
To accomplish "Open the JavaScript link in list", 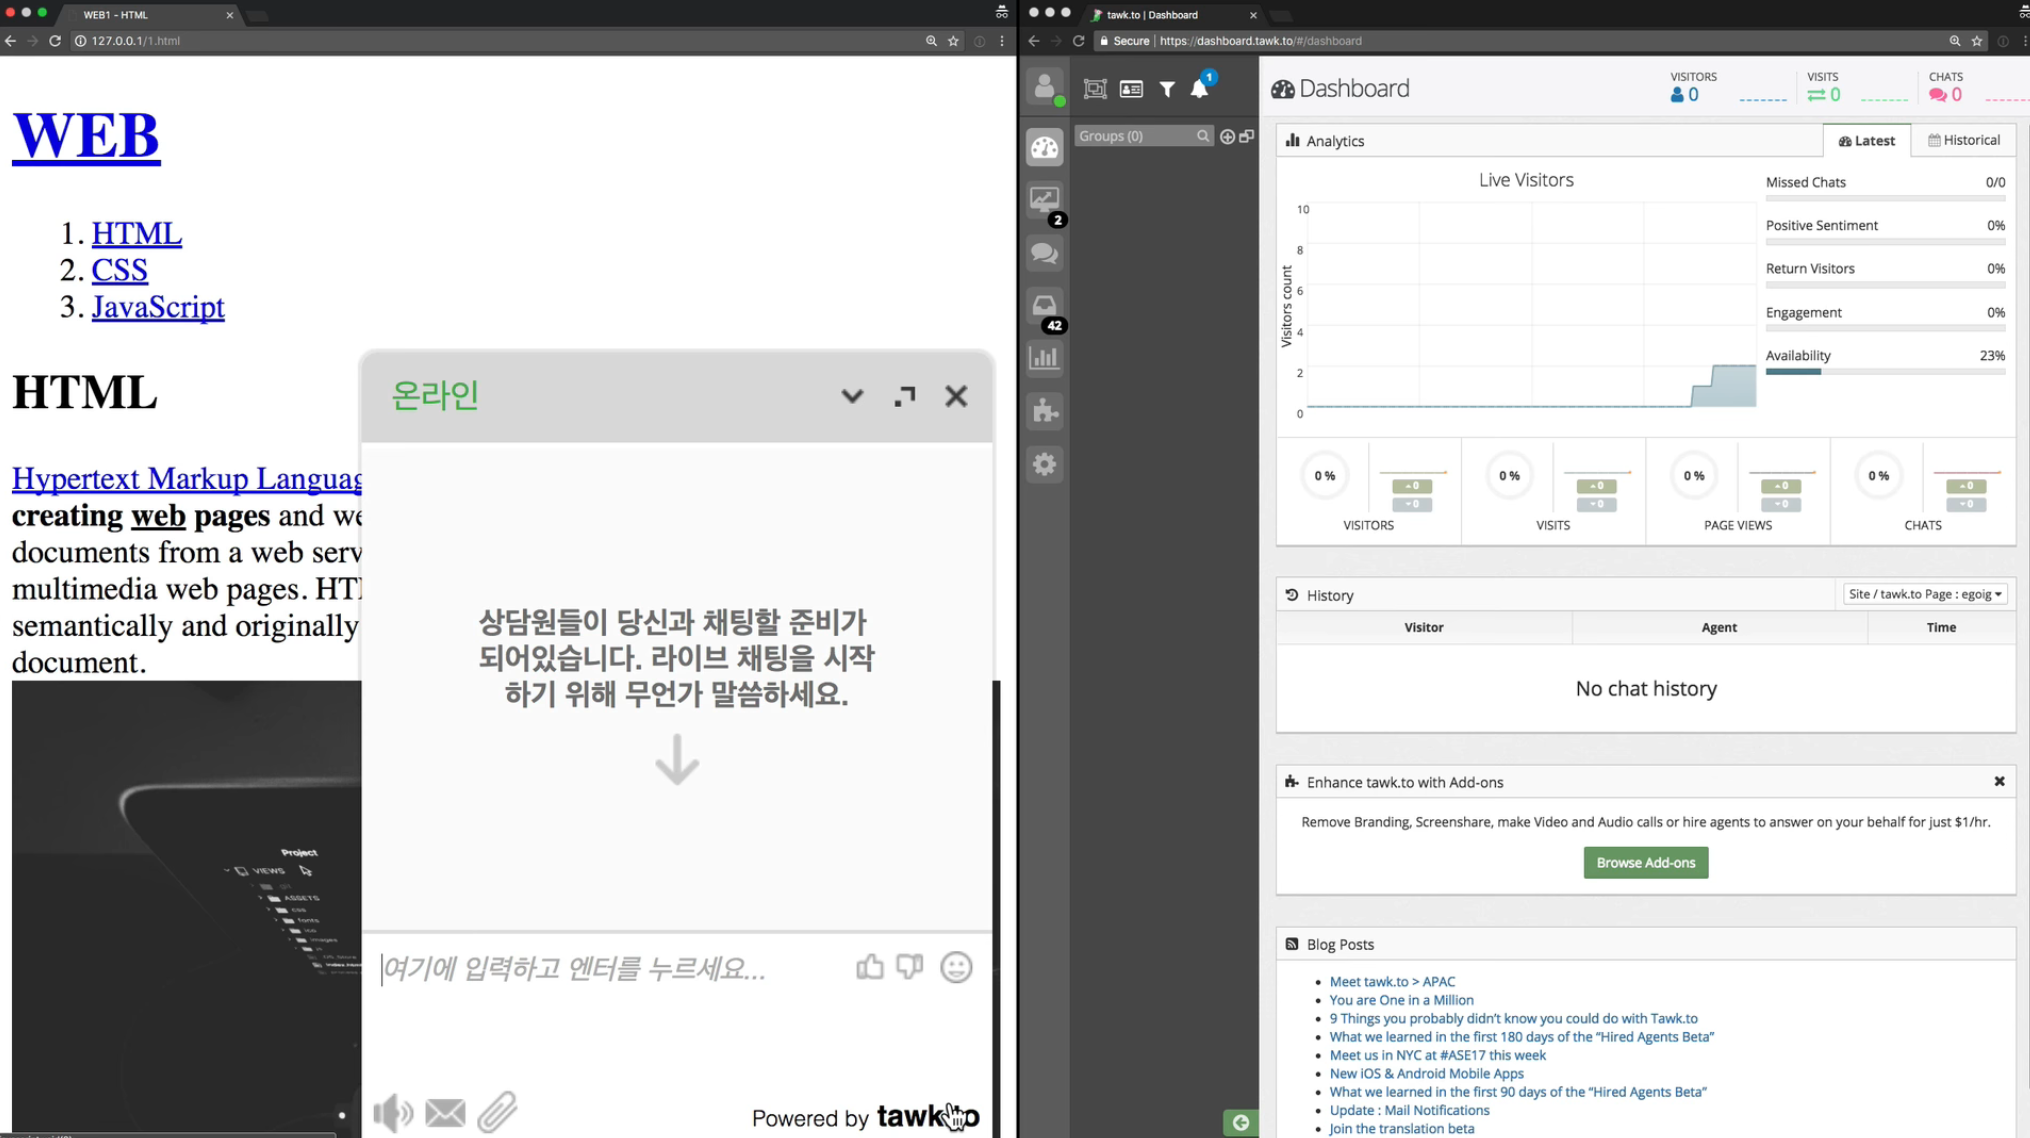I will (158, 307).
